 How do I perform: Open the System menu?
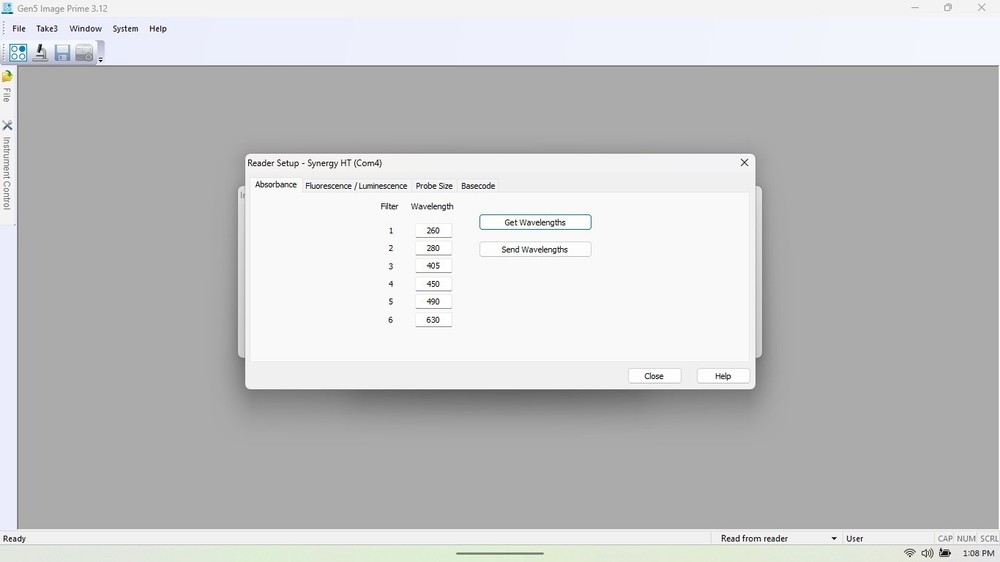[125, 29]
